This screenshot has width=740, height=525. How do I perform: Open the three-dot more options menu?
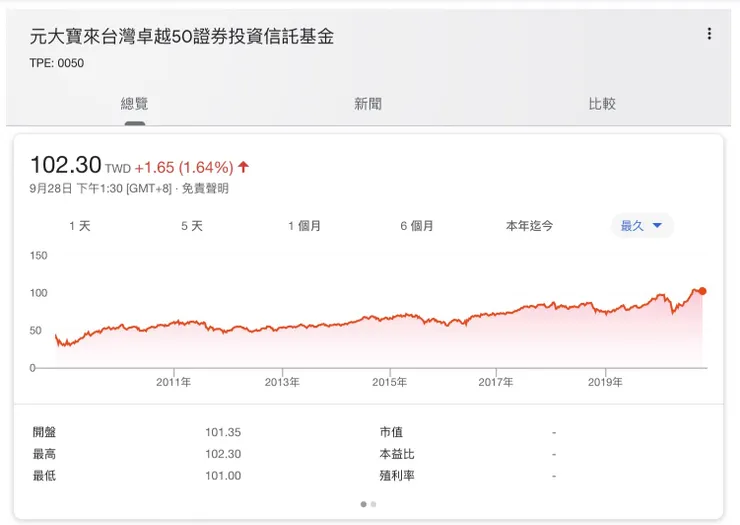pos(709,34)
